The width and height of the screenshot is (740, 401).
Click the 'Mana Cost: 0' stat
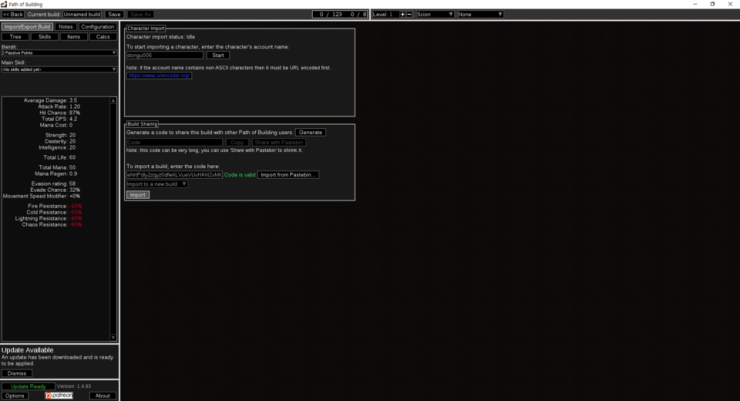[x=57, y=125]
